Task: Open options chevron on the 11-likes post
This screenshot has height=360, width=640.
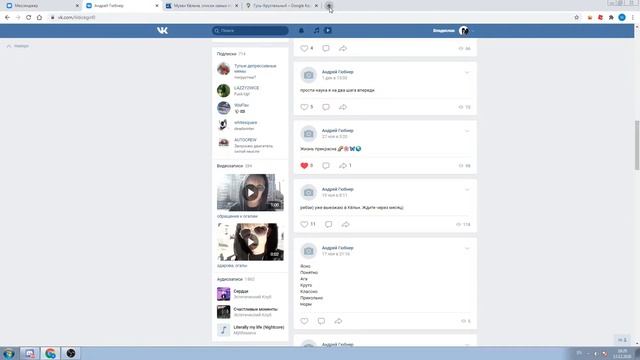Action: (x=467, y=190)
